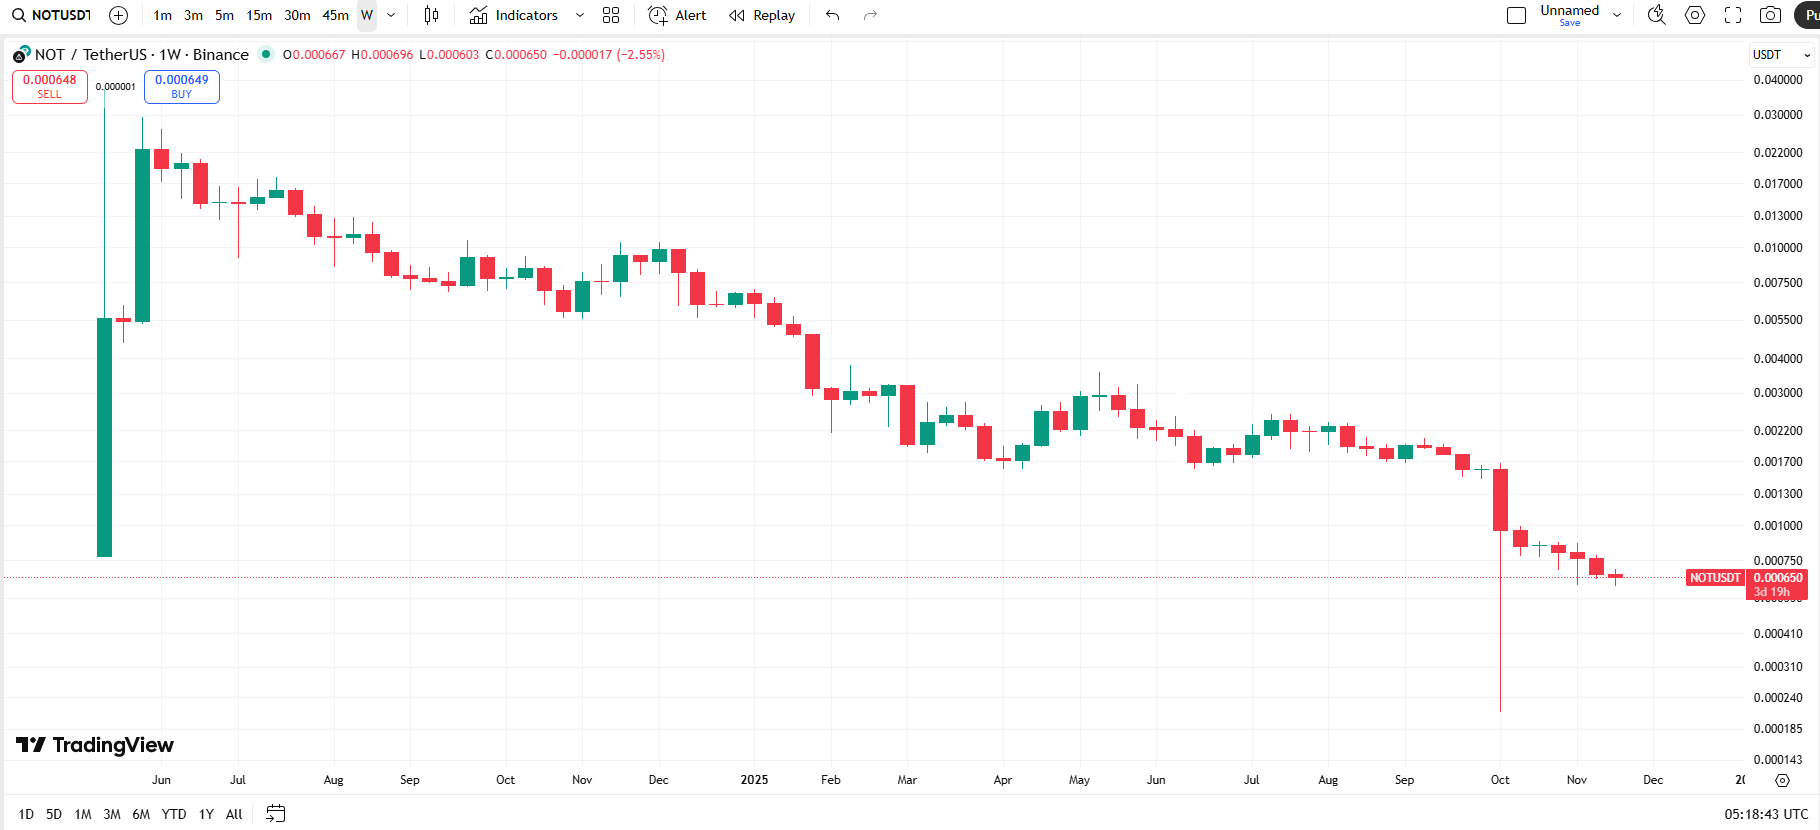Enter fullscreen mode
Image resolution: width=1820 pixels, height=830 pixels.
pos(1733,15)
